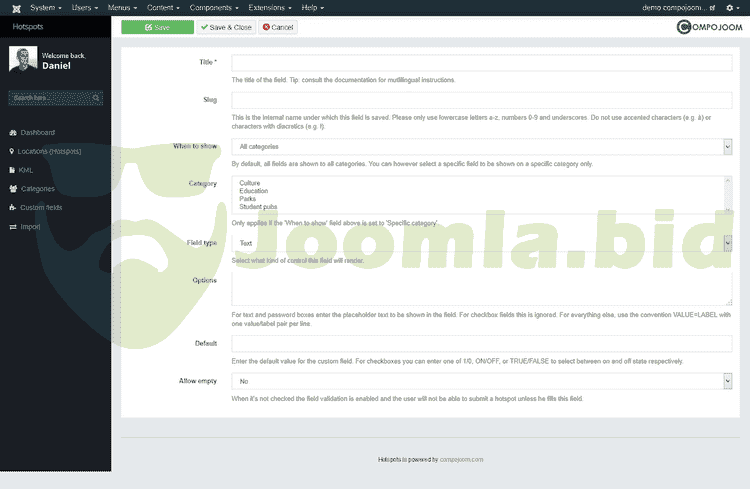Image resolution: width=750 pixels, height=489 pixels.
Task: Expand the 'When to show' dropdown
Action: point(482,147)
